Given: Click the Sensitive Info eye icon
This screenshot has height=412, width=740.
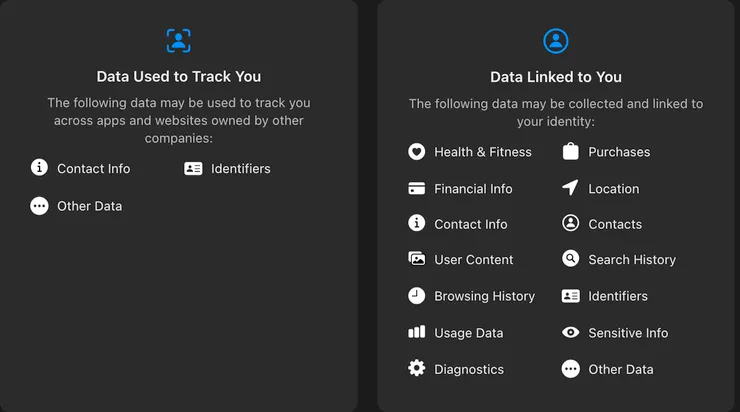Looking at the screenshot, I should (571, 333).
